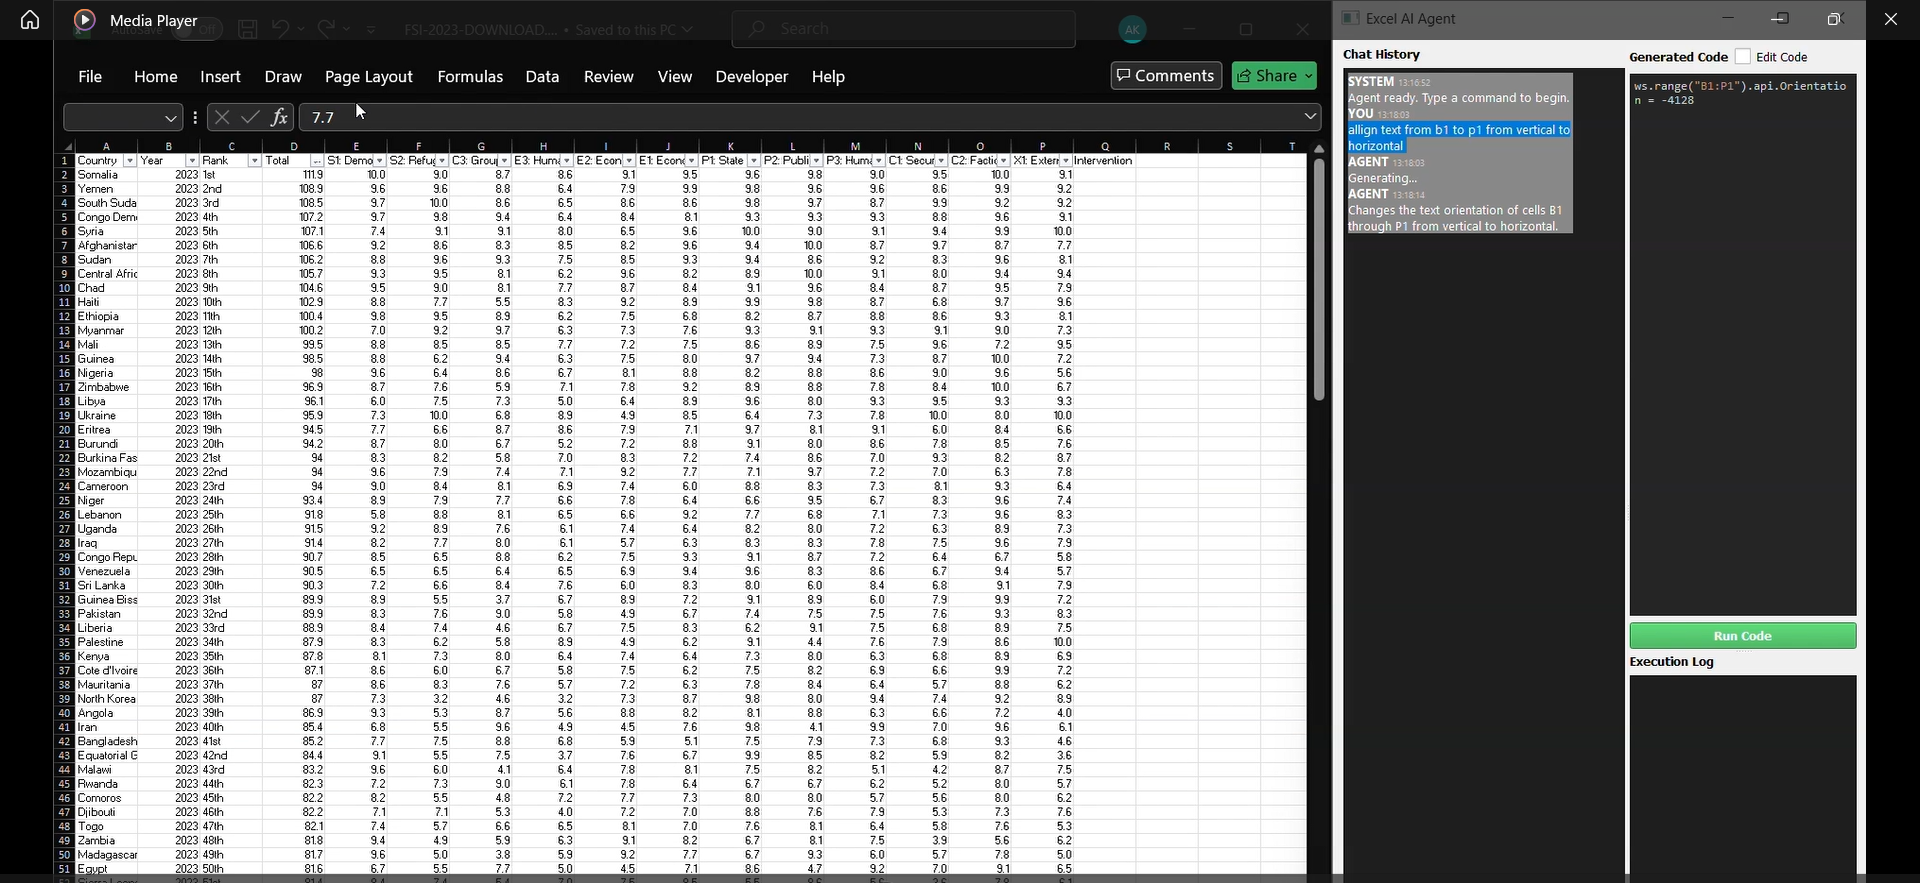Click the 'Generating...' agent chat message

1383,178
